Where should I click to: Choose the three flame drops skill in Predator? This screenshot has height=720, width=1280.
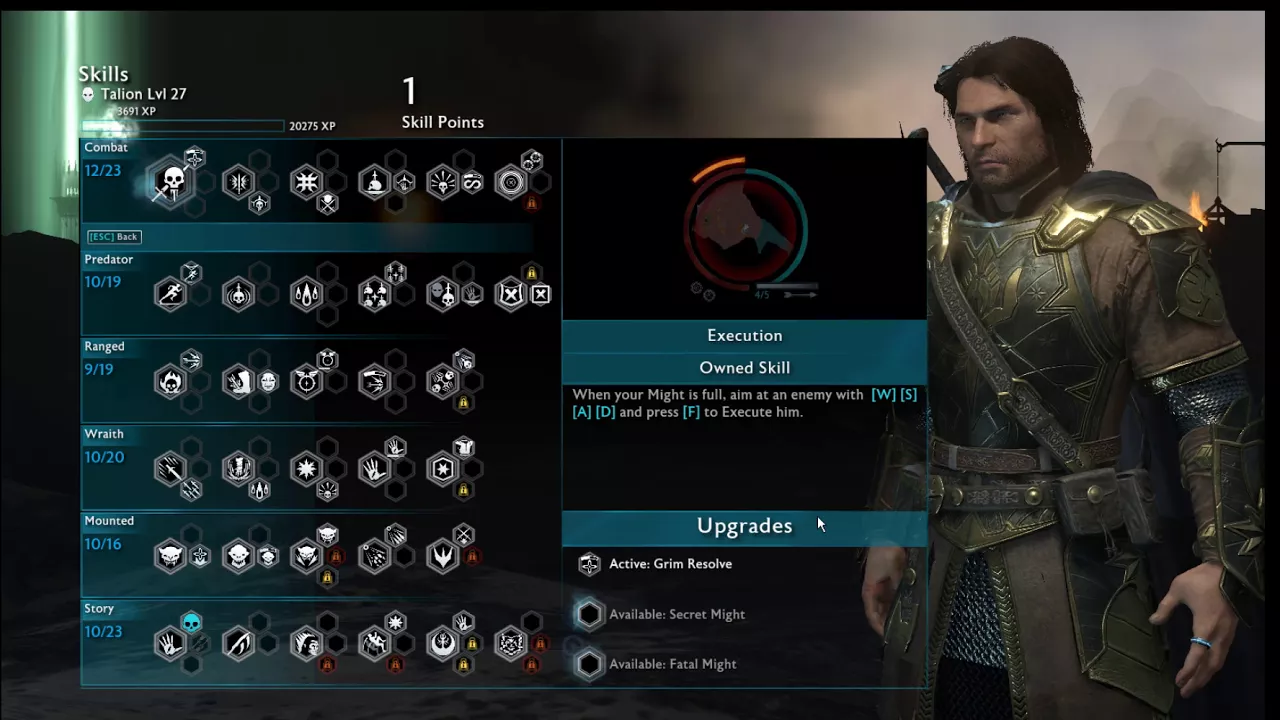click(306, 294)
